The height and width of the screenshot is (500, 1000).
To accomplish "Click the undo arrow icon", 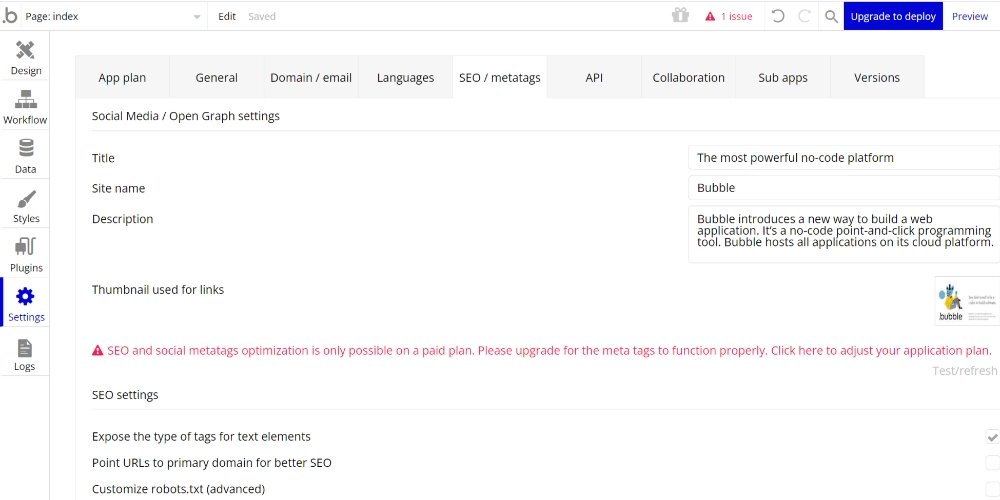I will [778, 16].
